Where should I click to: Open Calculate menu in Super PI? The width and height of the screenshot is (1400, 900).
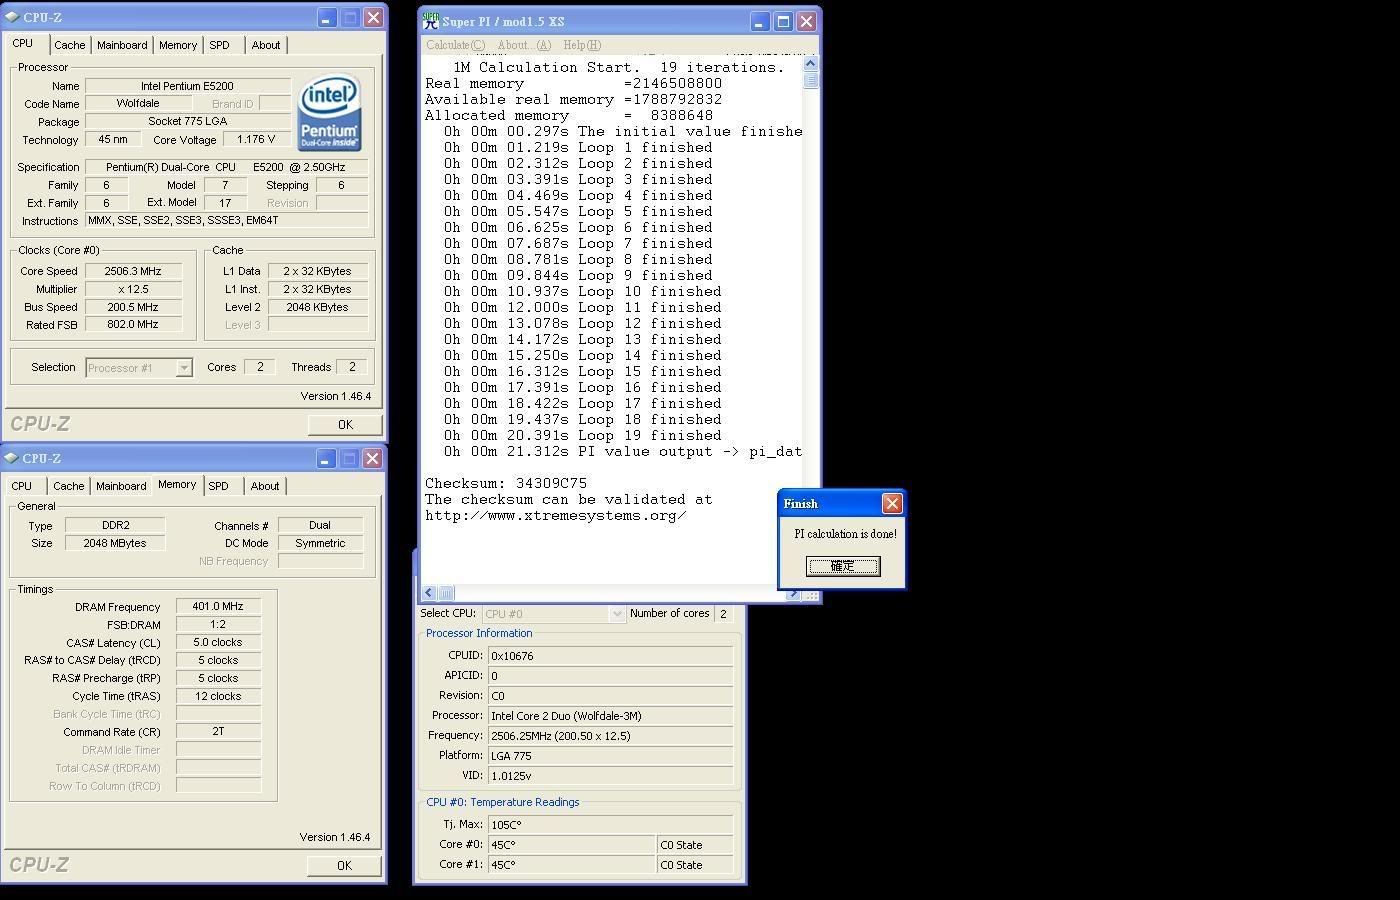click(x=455, y=45)
